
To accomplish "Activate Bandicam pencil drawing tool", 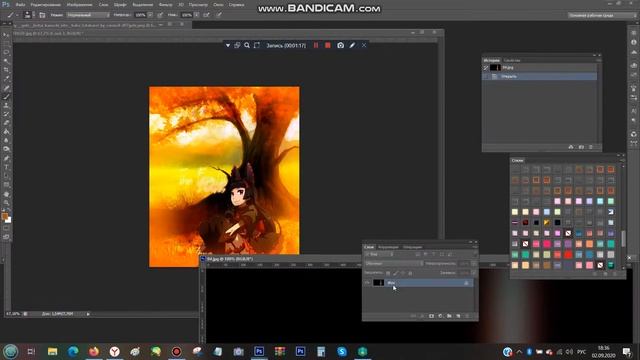I will click(352, 45).
